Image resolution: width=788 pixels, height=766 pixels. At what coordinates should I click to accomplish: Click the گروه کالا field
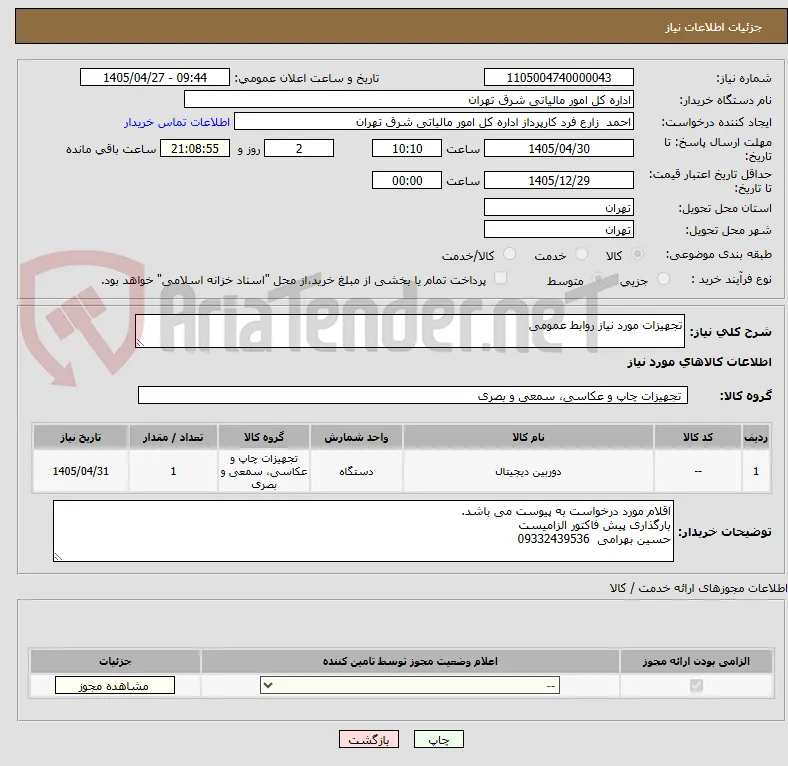tap(413, 396)
